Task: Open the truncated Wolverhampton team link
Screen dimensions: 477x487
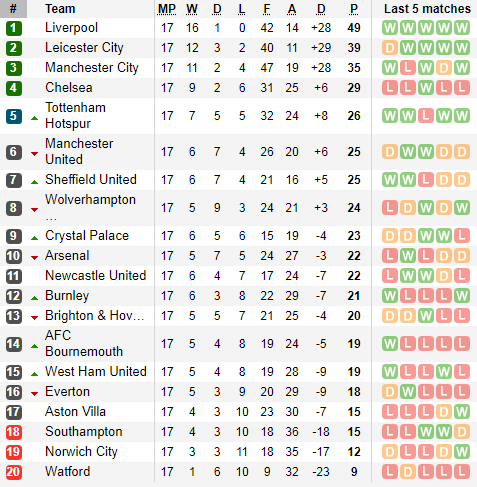Action: [90, 208]
